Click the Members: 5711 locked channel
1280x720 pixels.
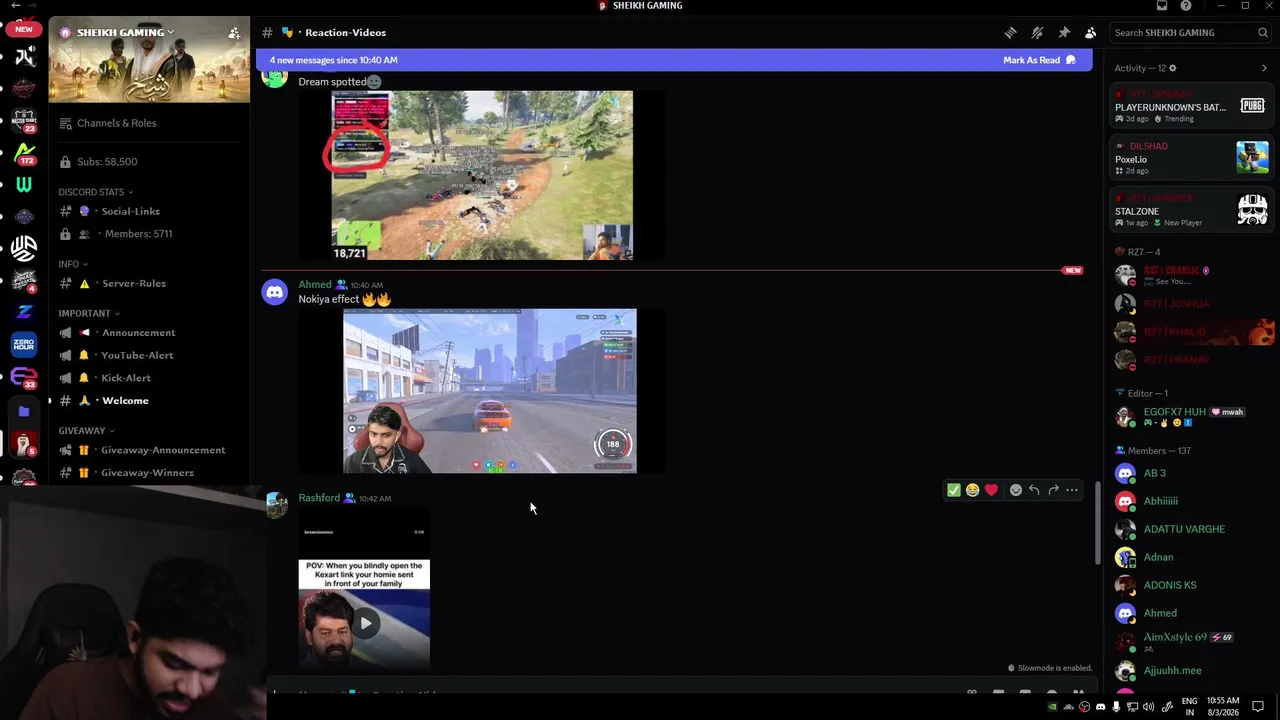coord(149,234)
